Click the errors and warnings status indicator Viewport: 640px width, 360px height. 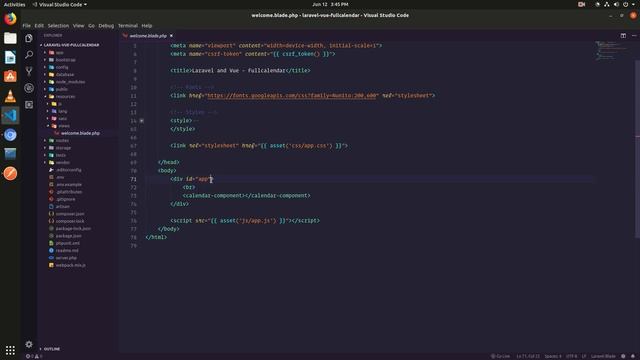coord(34,356)
